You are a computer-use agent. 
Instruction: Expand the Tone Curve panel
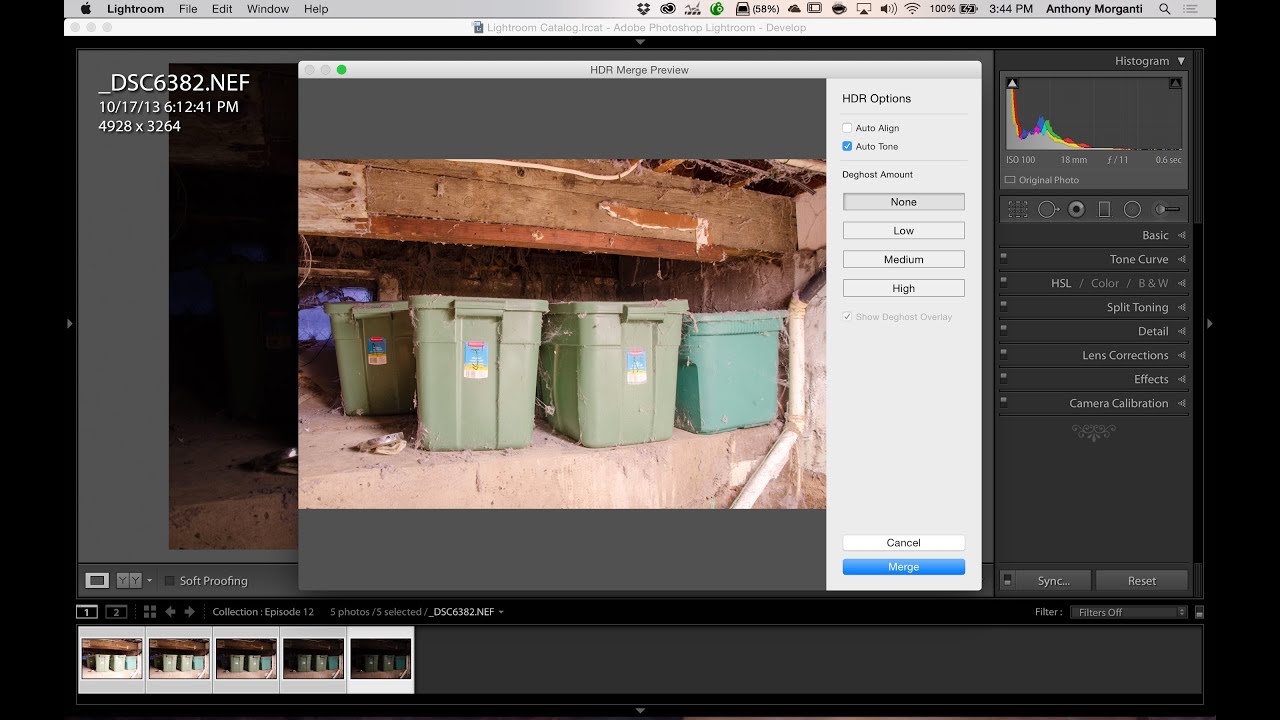(x=1138, y=259)
